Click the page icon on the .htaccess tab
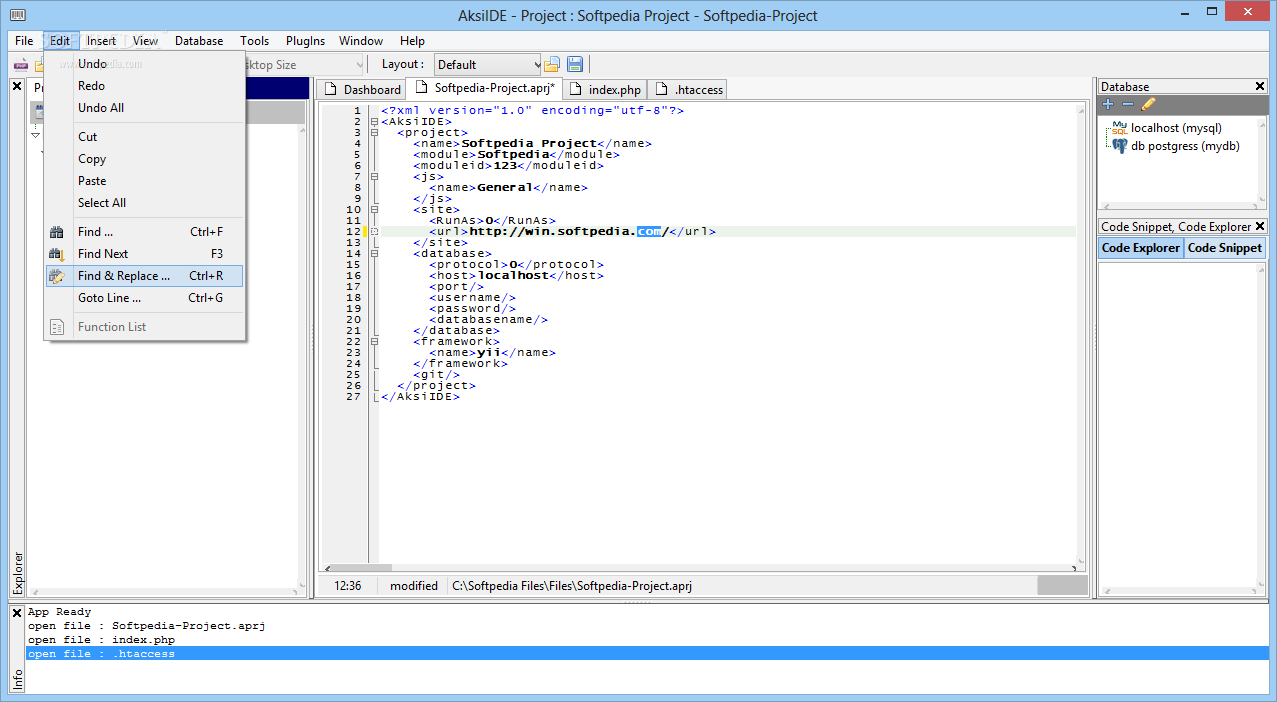 (662, 90)
